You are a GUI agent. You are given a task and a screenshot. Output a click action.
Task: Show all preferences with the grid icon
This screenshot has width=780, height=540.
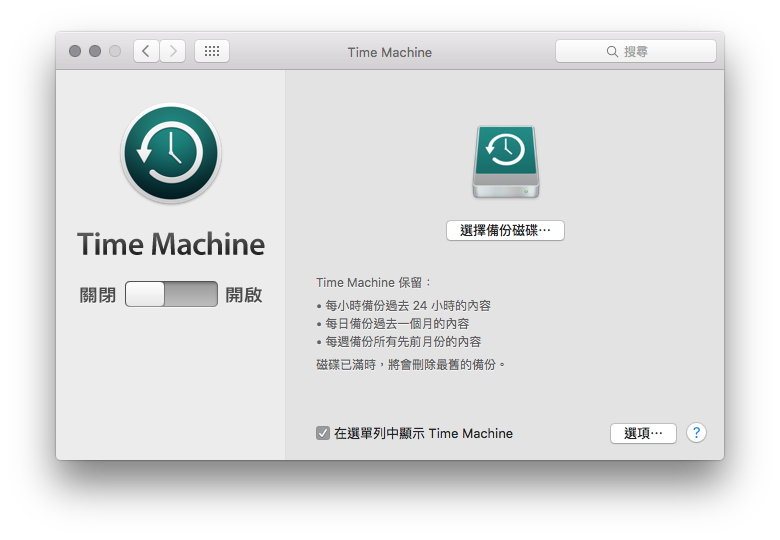pyautogui.click(x=212, y=51)
